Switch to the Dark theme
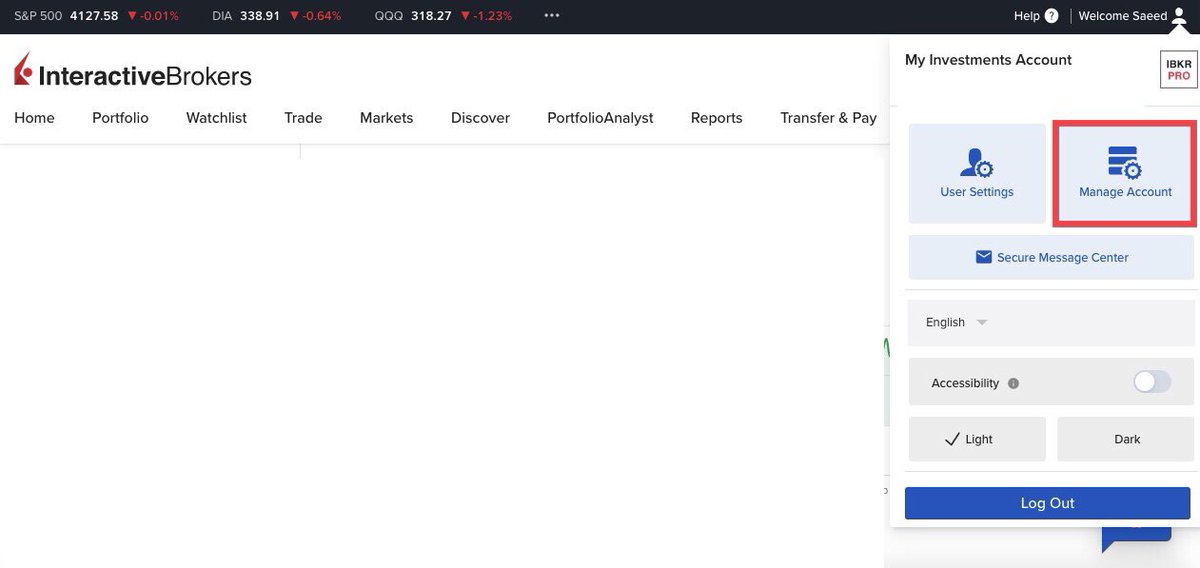Screen dimensions: 1200x568 (x=1126, y=439)
